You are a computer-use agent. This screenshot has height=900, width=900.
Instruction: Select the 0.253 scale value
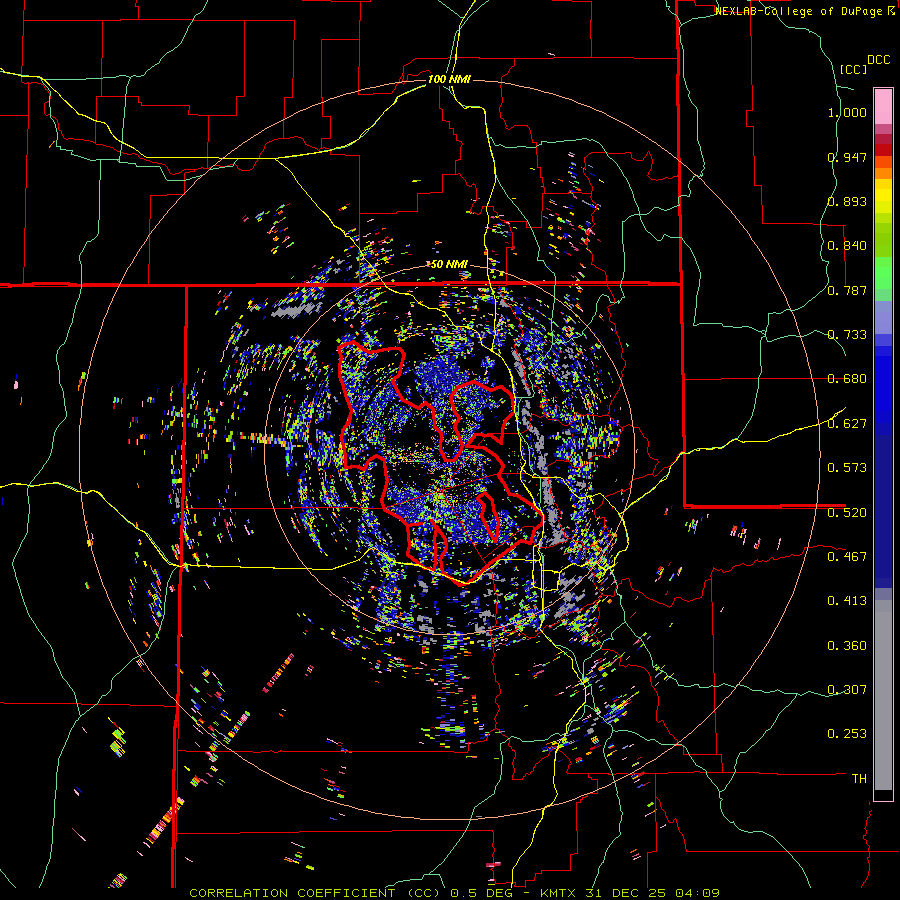tap(847, 734)
